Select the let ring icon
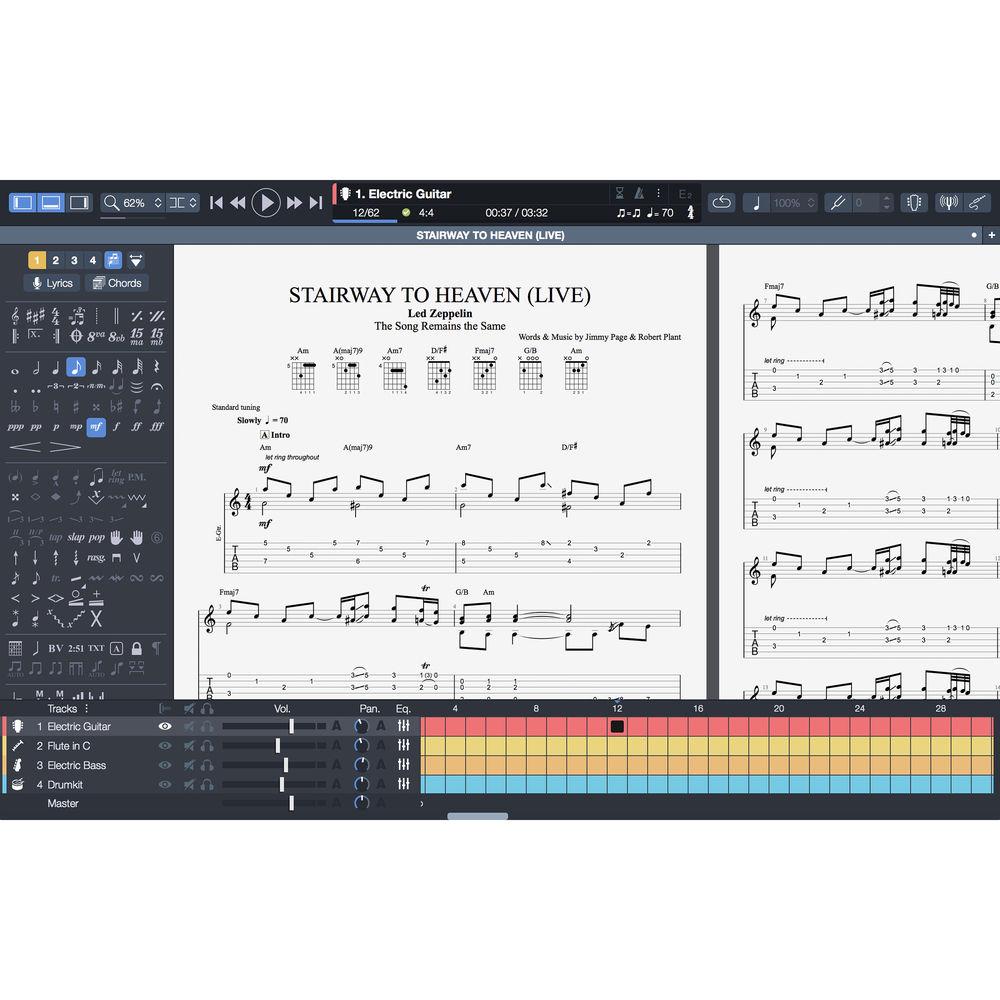1000x1000 pixels. (x=116, y=477)
